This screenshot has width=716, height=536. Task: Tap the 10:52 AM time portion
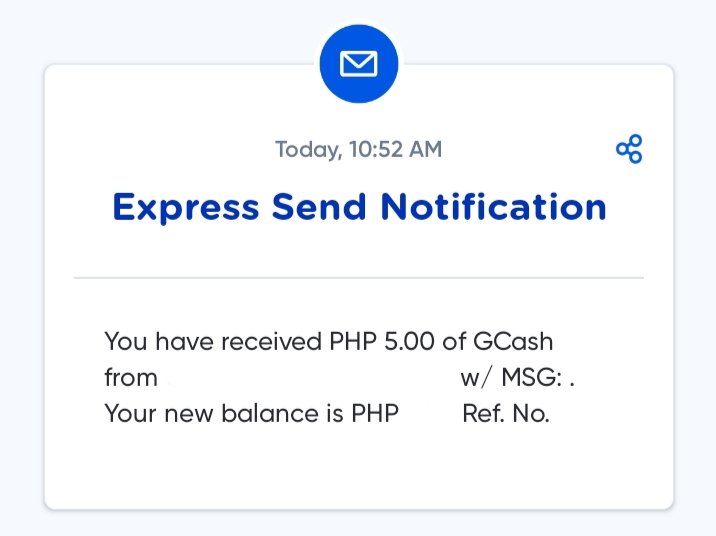coord(395,149)
